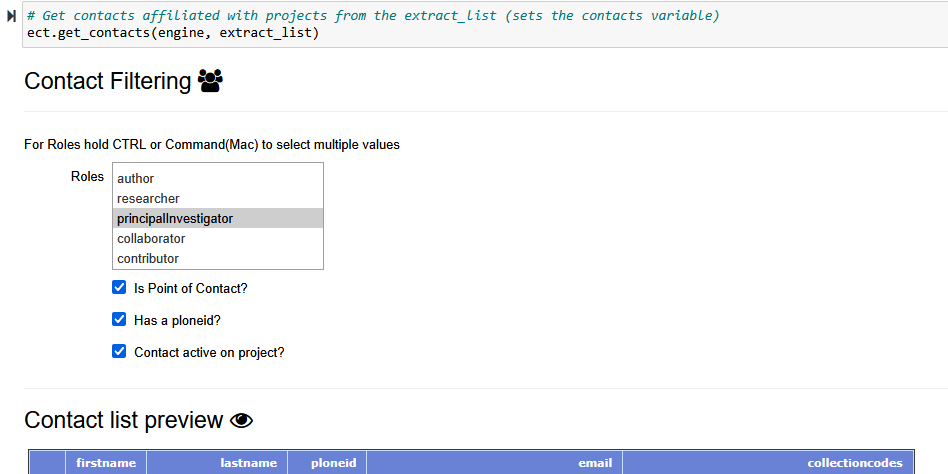948x474 pixels.
Task: Click the users group icon beside Contact Filtering
Action: click(210, 81)
